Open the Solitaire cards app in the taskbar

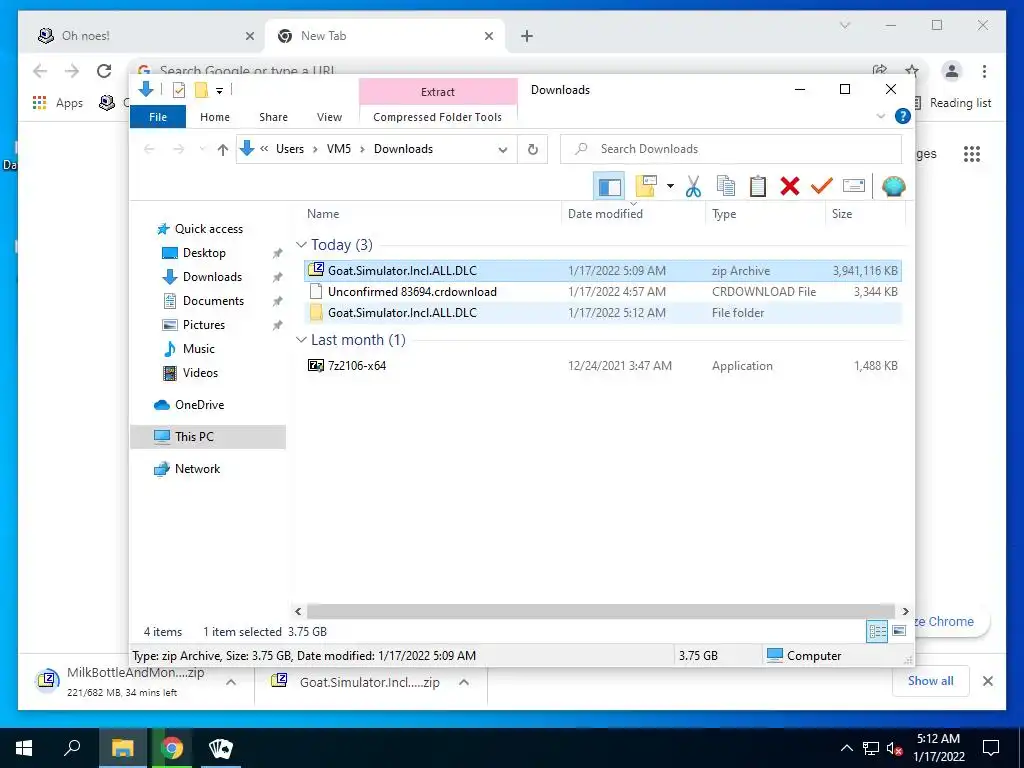point(221,748)
